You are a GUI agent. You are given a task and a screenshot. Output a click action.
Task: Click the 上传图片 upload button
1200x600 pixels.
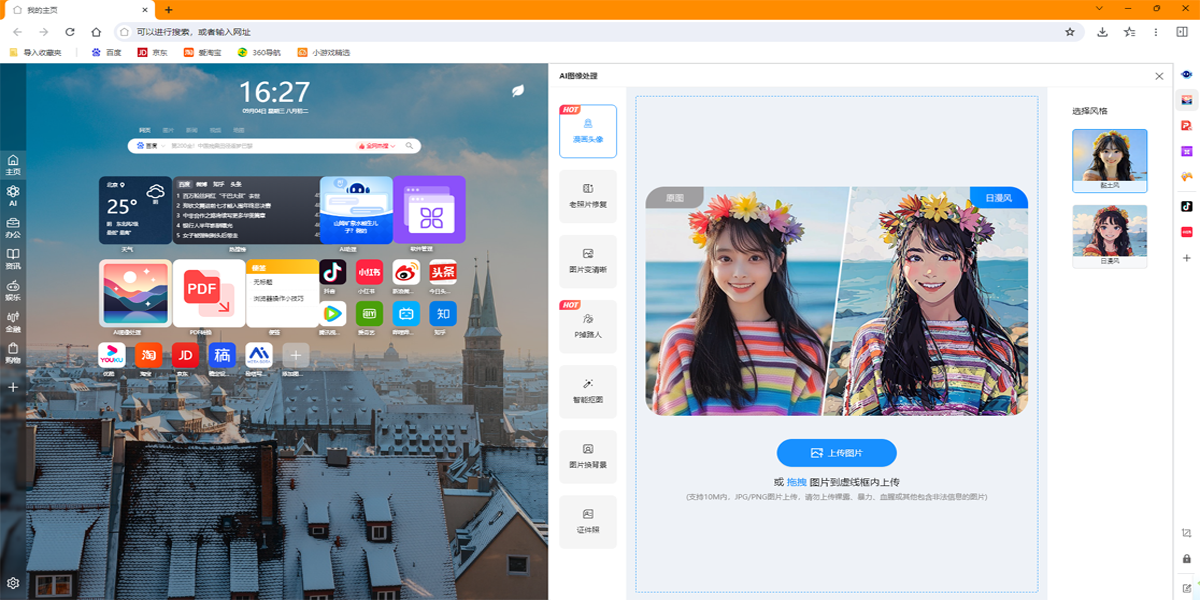[x=836, y=453]
